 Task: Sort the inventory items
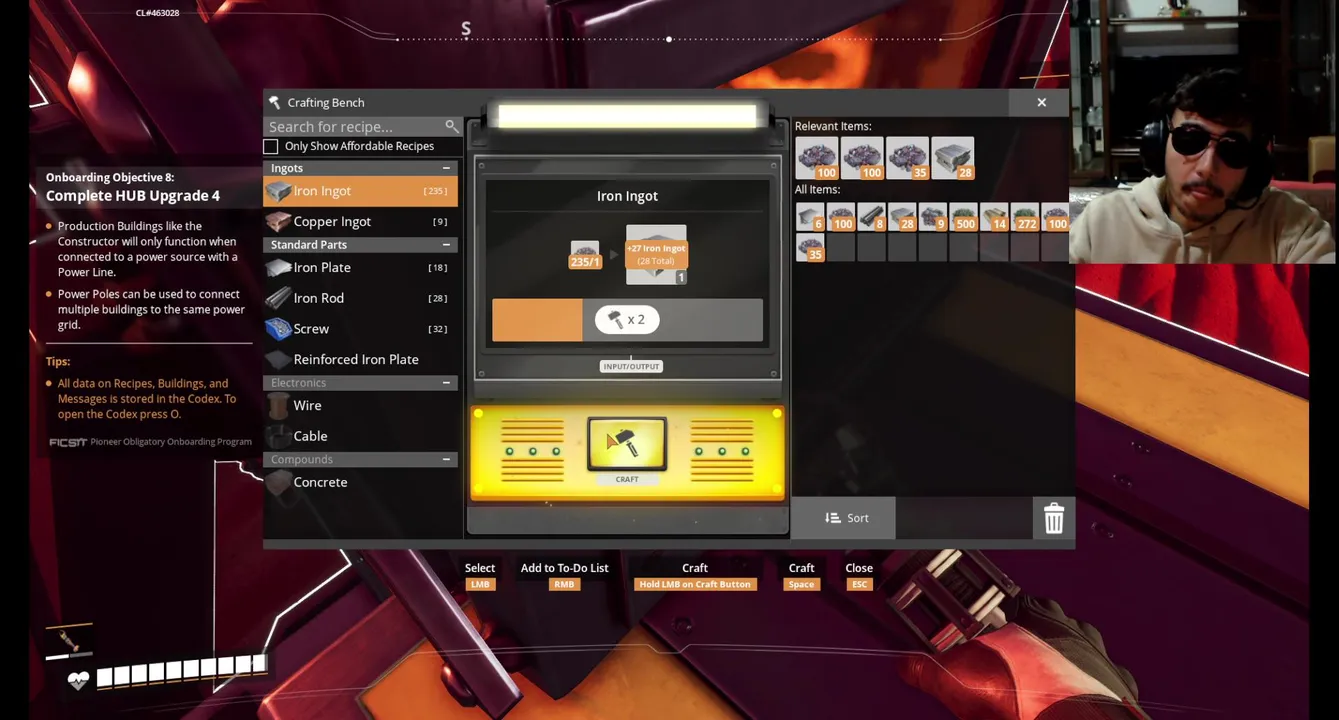[846, 518]
